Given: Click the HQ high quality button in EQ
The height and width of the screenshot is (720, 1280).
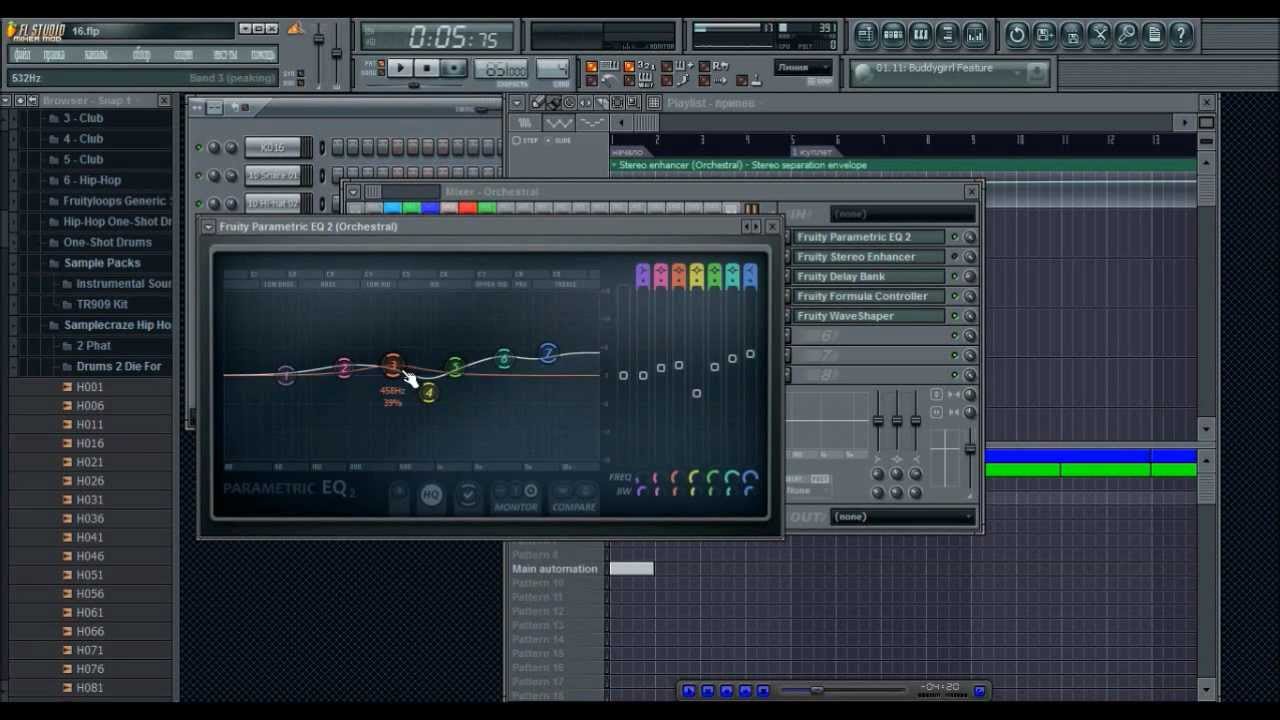Looking at the screenshot, I should click(431, 495).
